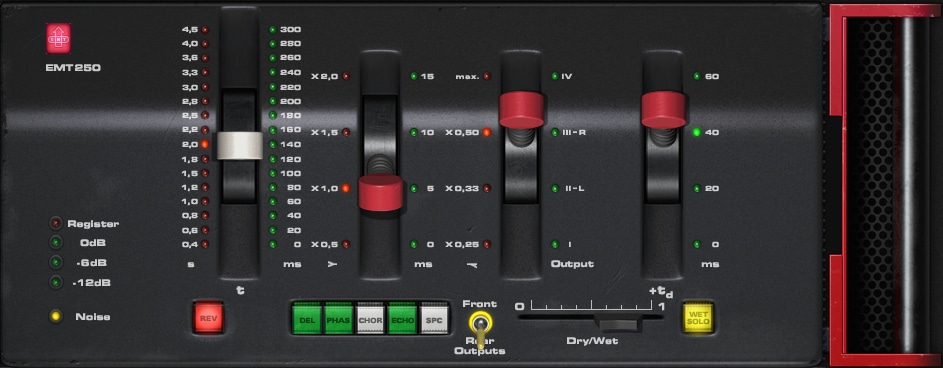The image size is (943, 368).
Task: Click the X2,0 multiplier LED
Action: pos(346,76)
